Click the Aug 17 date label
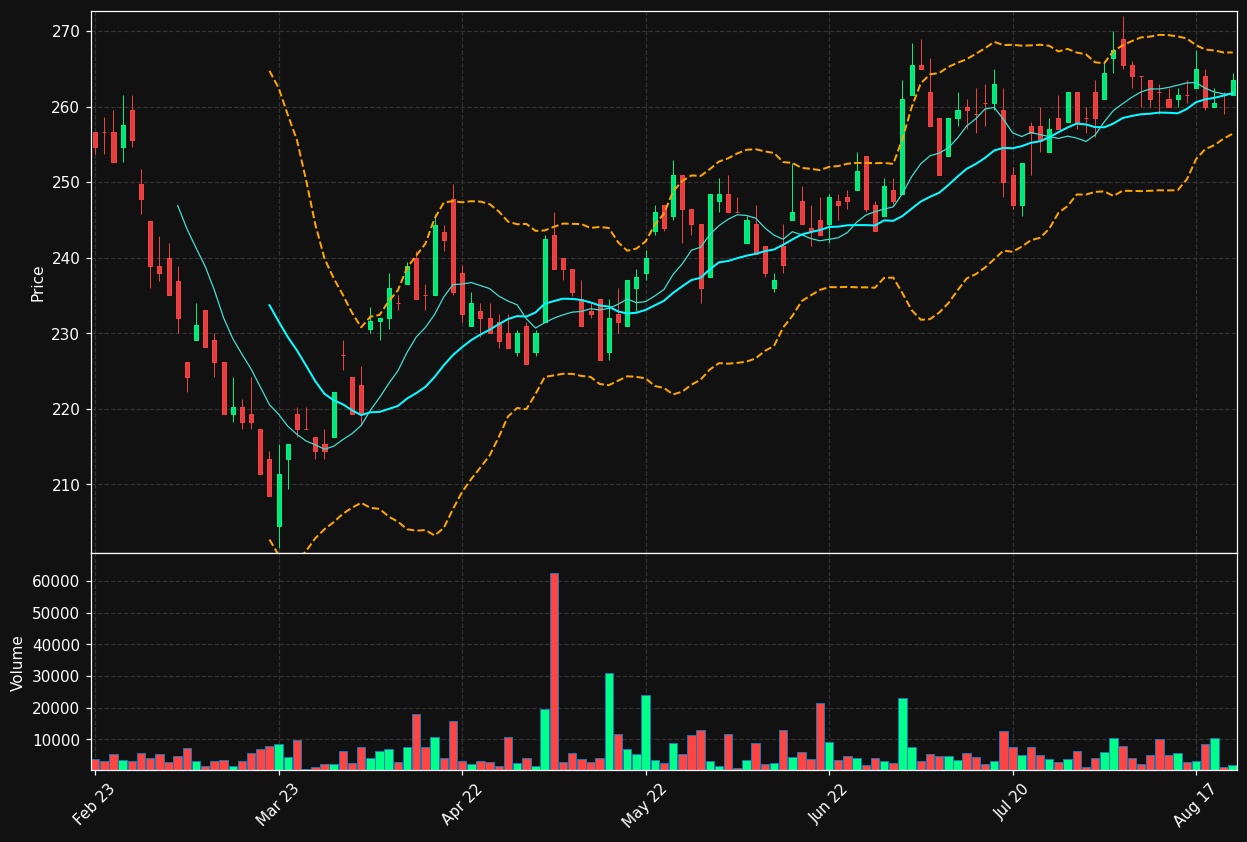 coord(1195,804)
